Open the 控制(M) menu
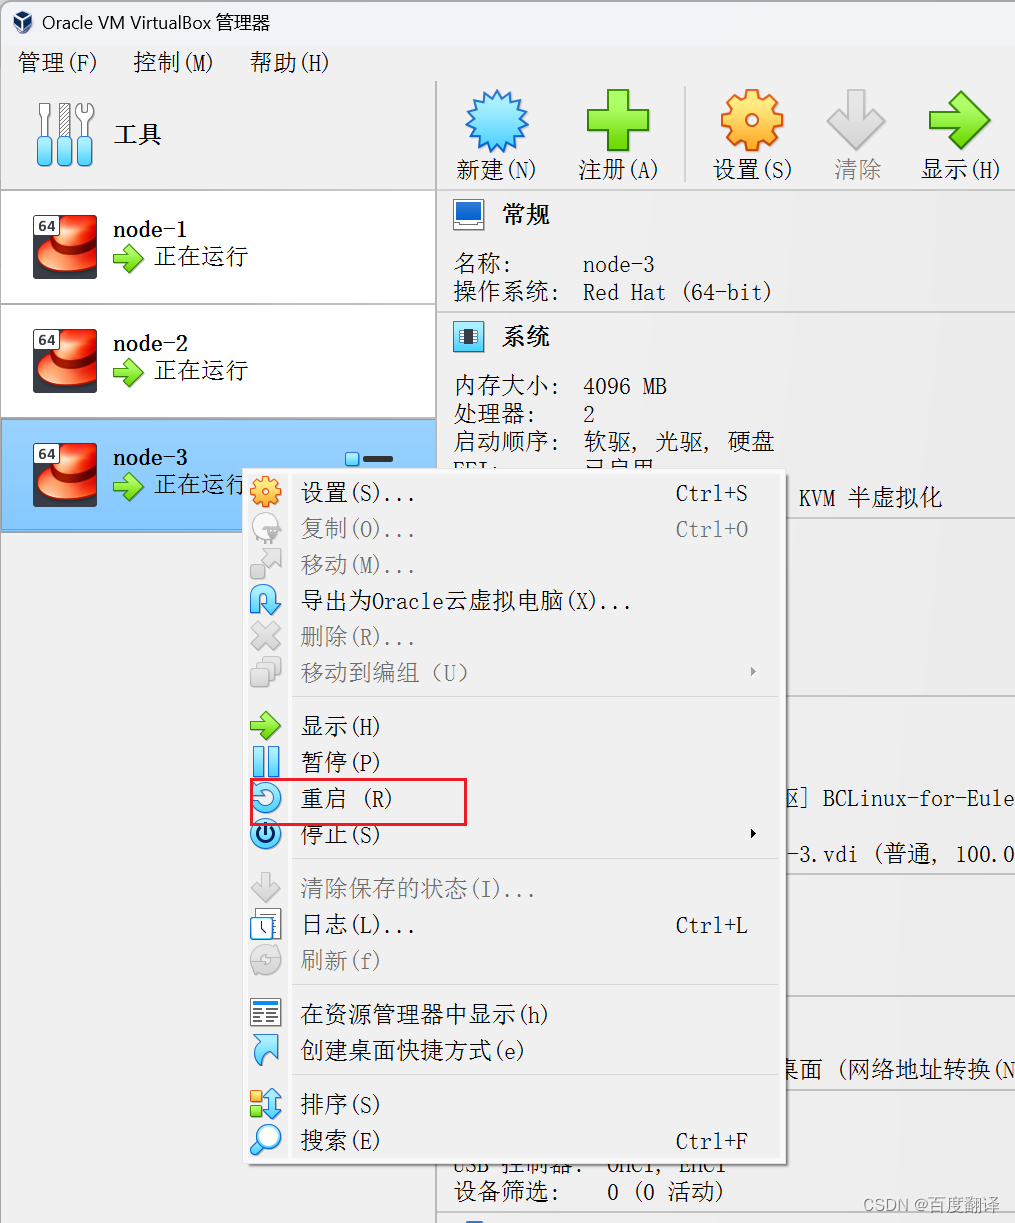 (x=174, y=63)
